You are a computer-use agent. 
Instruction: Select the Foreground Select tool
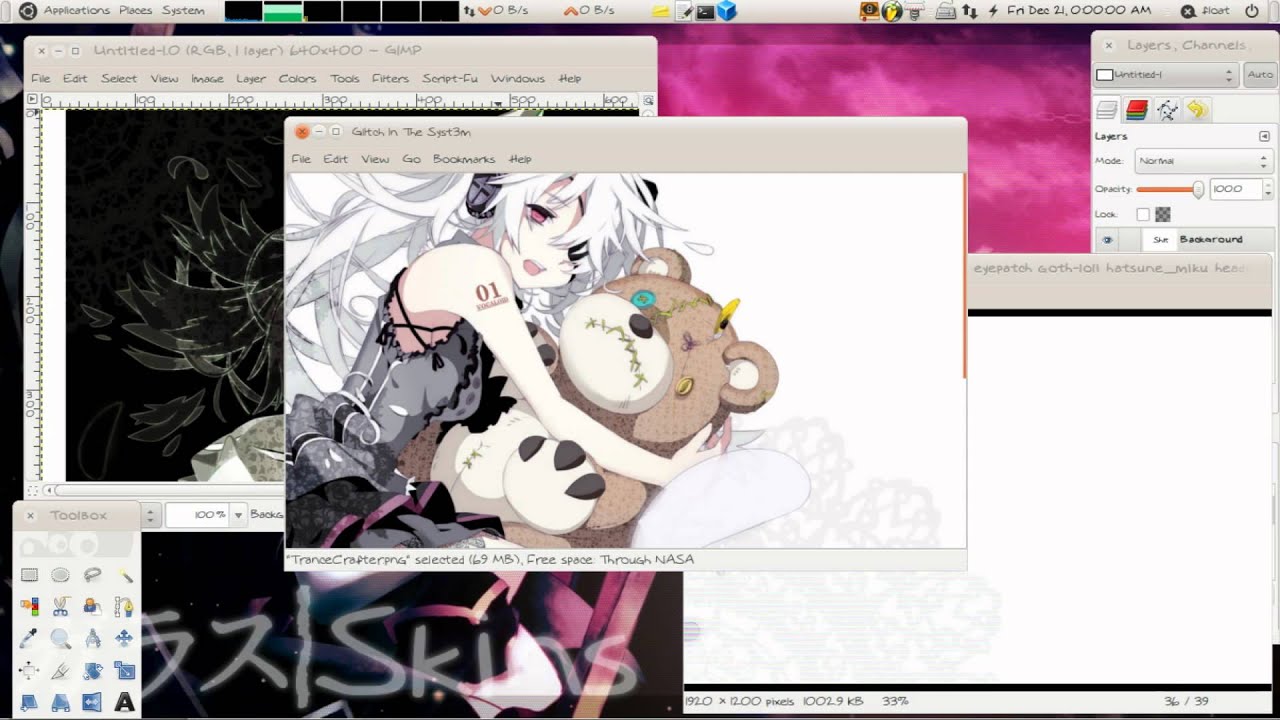tap(93, 606)
